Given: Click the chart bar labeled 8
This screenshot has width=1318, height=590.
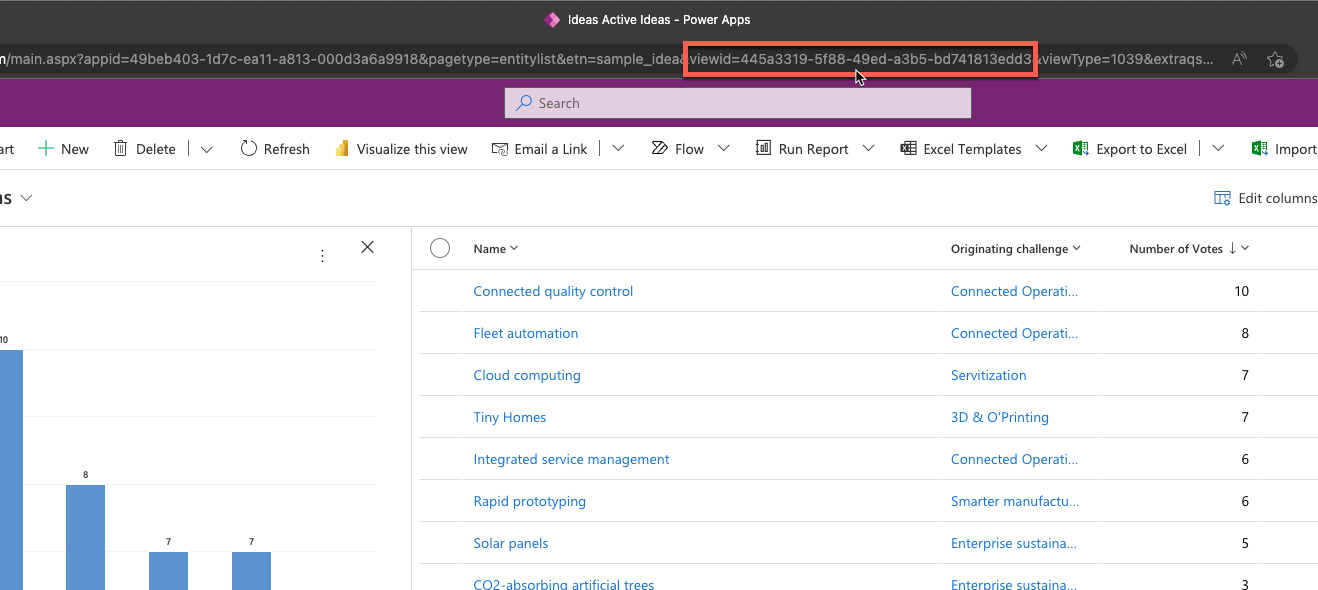Looking at the screenshot, I should 85,537.
